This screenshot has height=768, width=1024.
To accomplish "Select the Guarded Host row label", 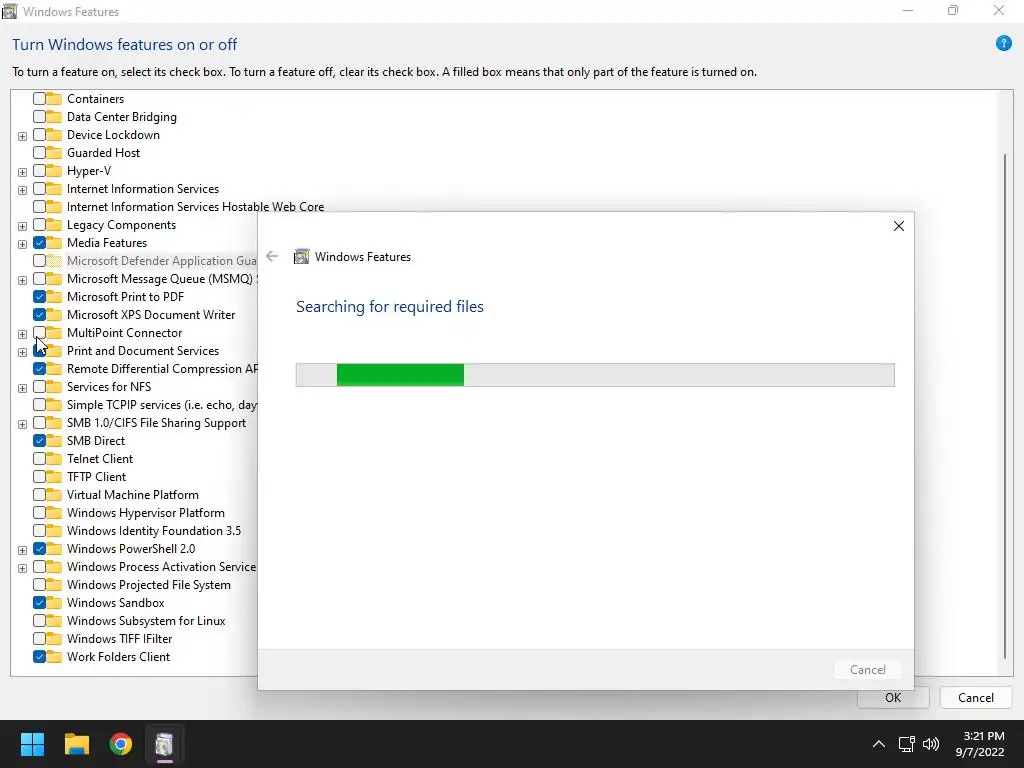I will (103, 153).
